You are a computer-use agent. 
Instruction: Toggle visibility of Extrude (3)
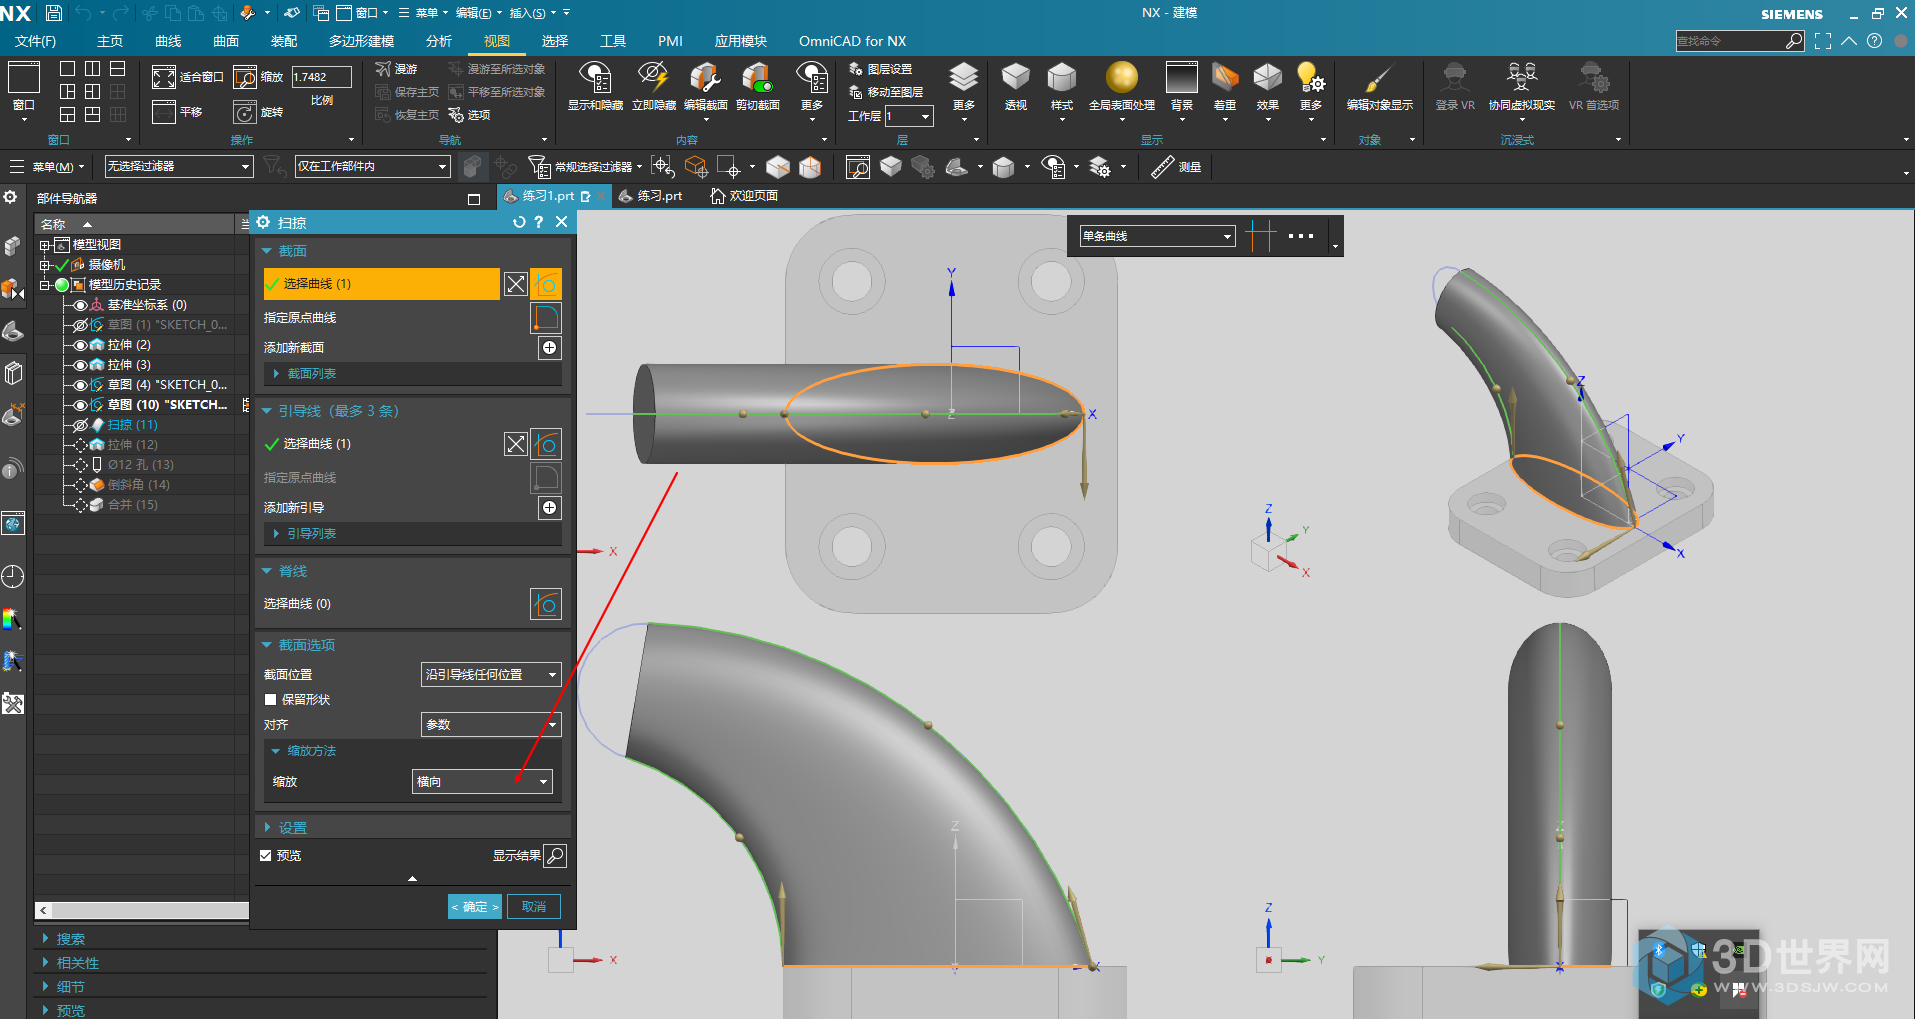tap(81, 365)
